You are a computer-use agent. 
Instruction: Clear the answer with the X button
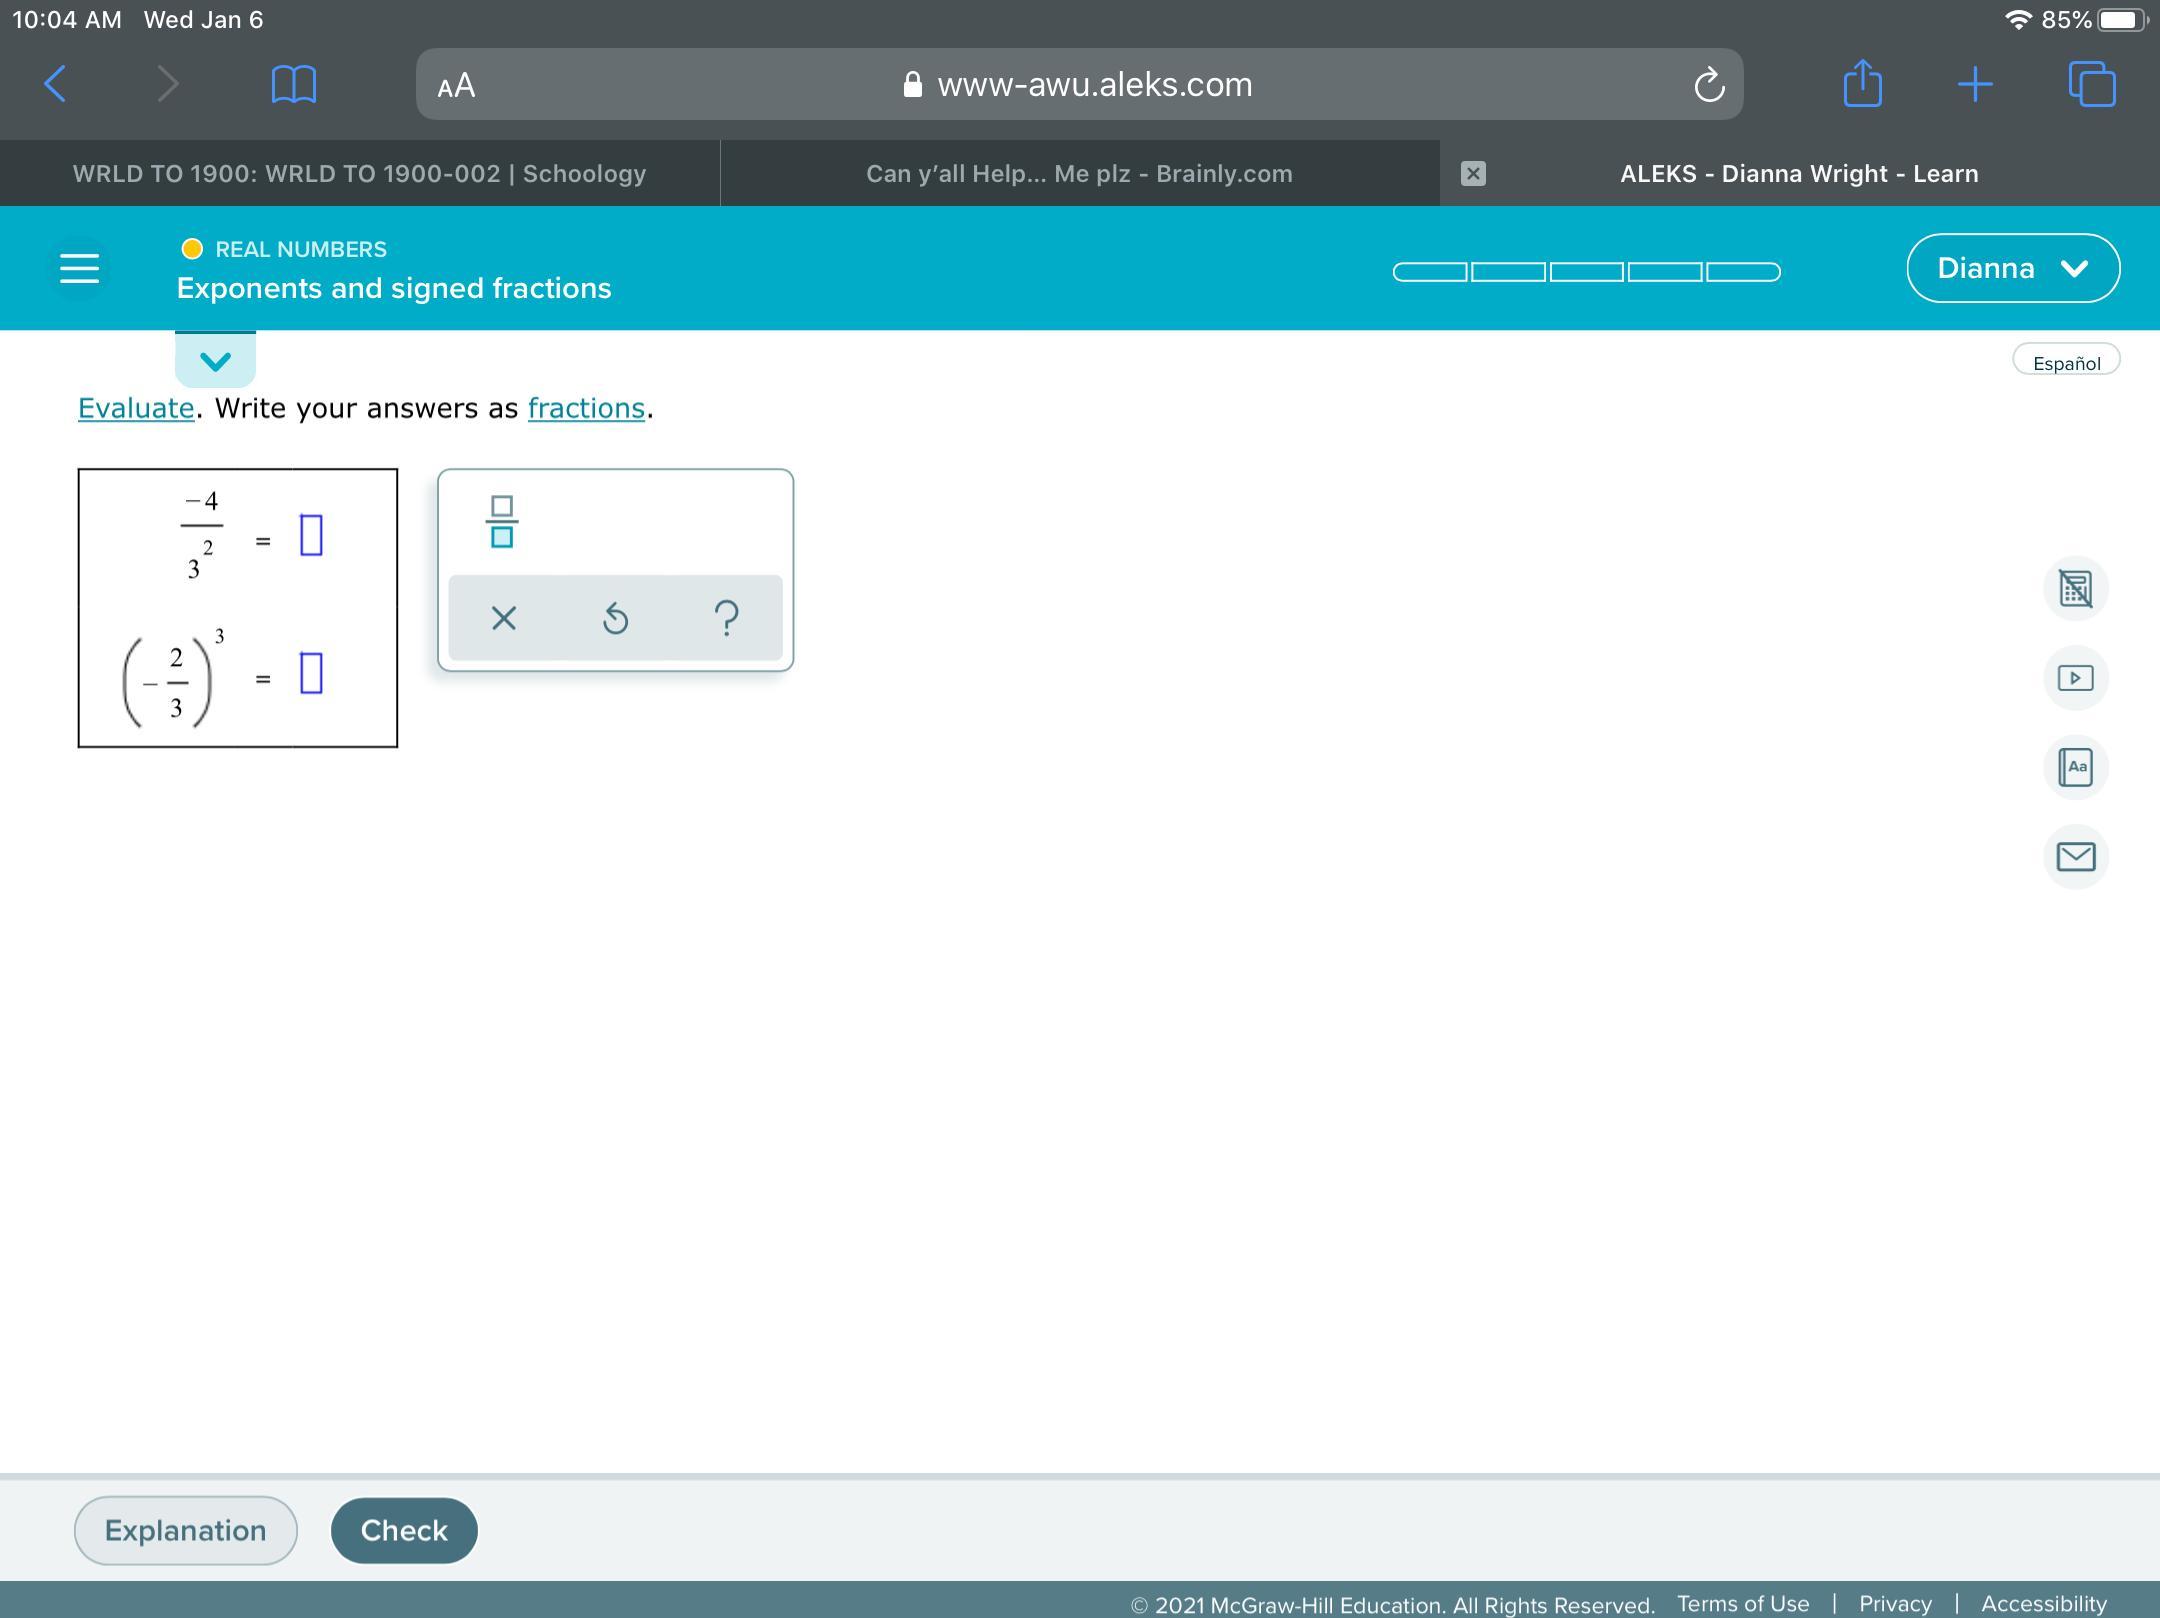coord(504,618)
